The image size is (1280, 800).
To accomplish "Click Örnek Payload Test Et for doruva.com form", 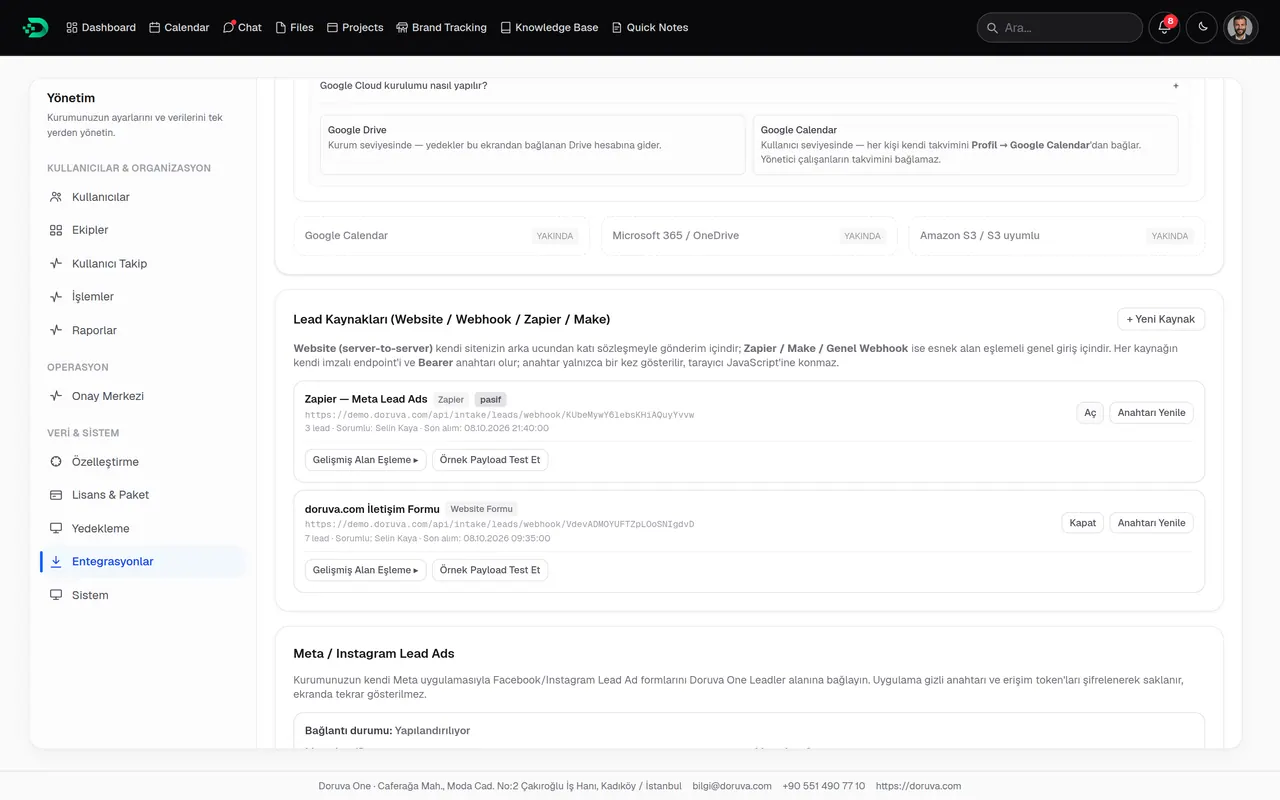I will tap(490, 570).
